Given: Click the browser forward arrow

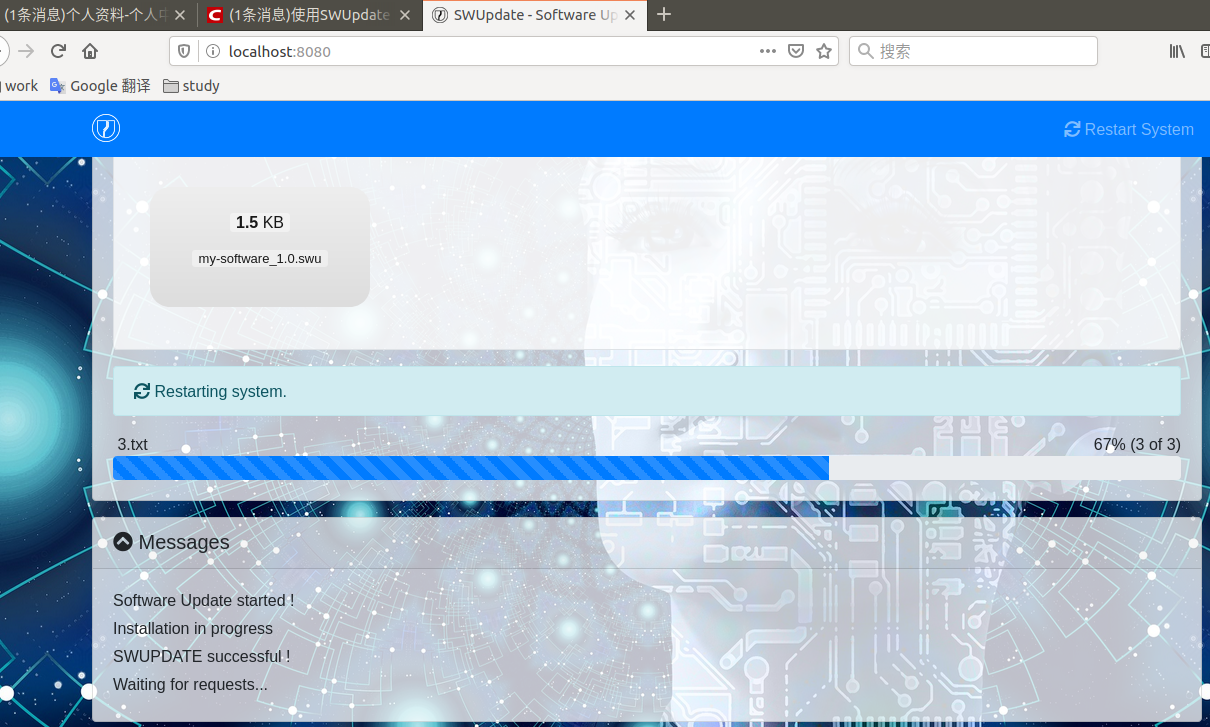Looking at the screenshot, I should (26, 51).
